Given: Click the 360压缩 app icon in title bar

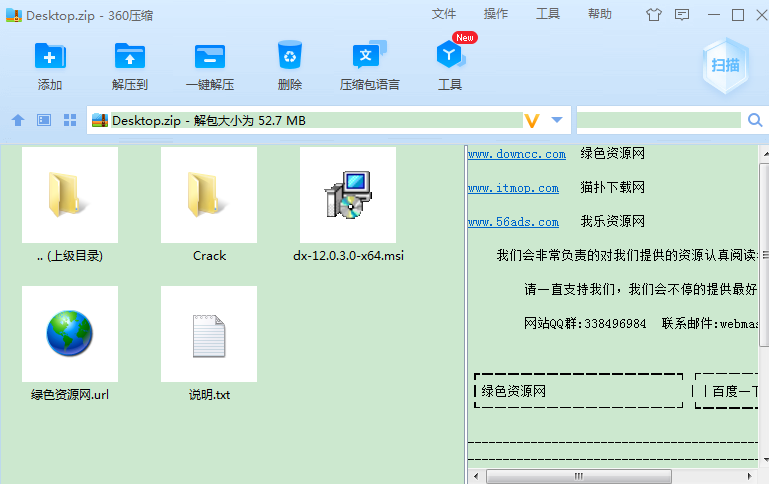Looking at the screenshot, I should 14,15.
